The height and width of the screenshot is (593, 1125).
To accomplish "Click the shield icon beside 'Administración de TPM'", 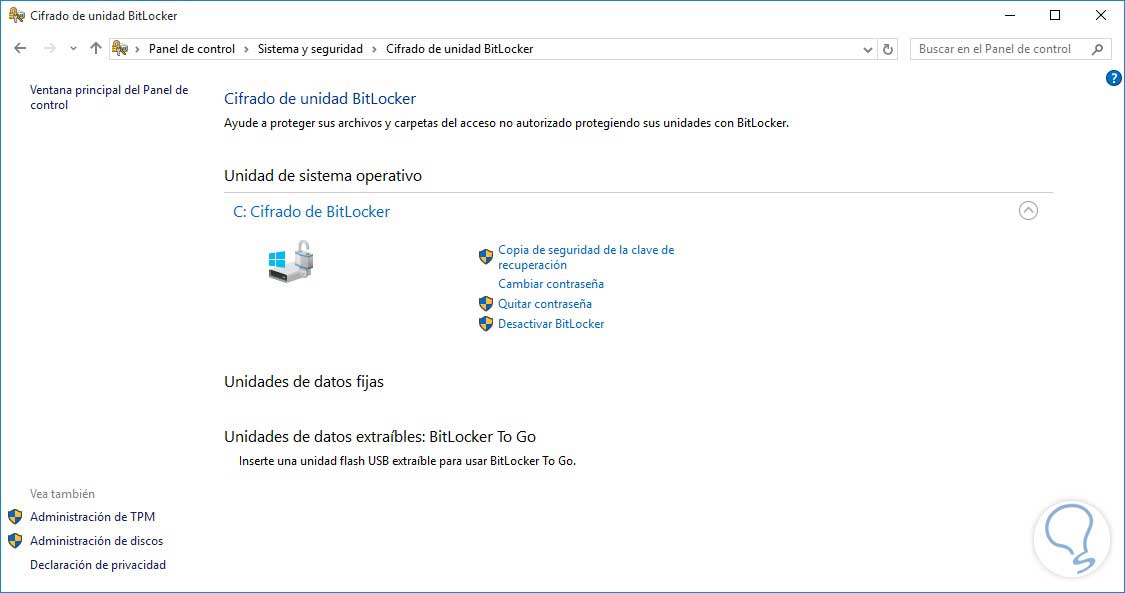I will pyautogui.click(x=15, y=517).
